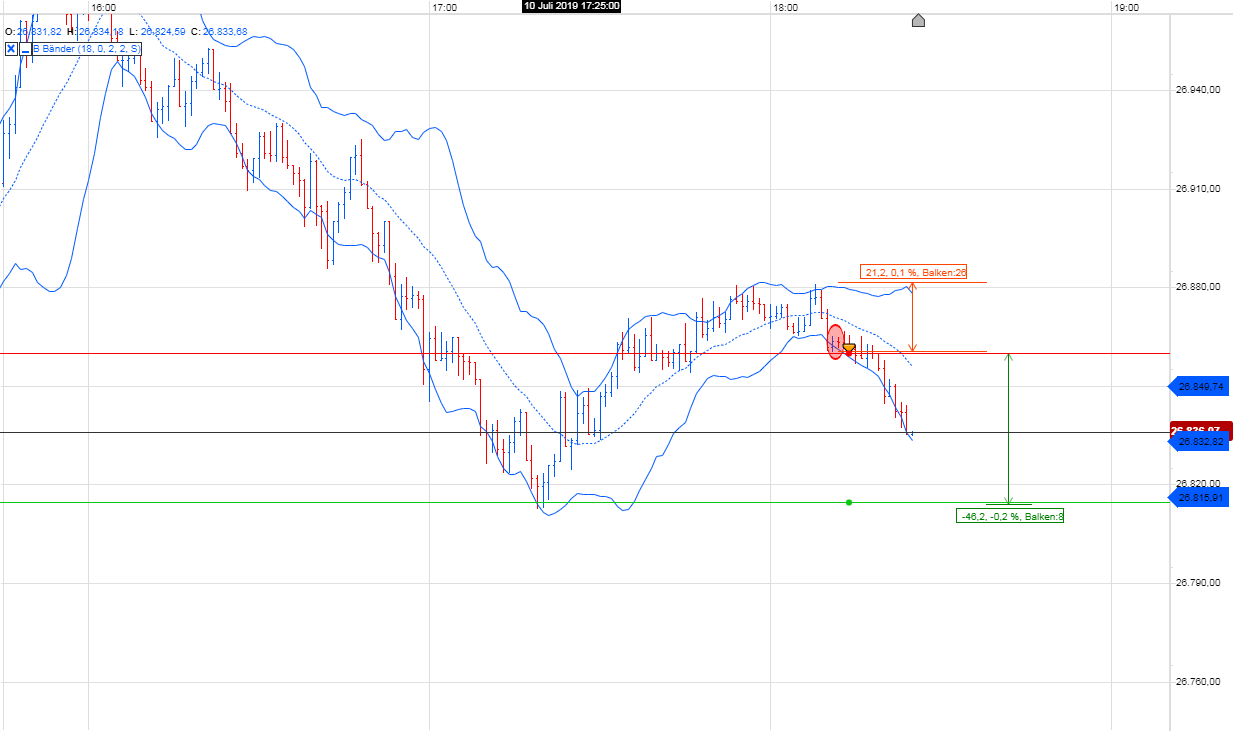Select the pink ellipse highlight annotation
The height and width of the screenshot is (732, 1233).
835,341
